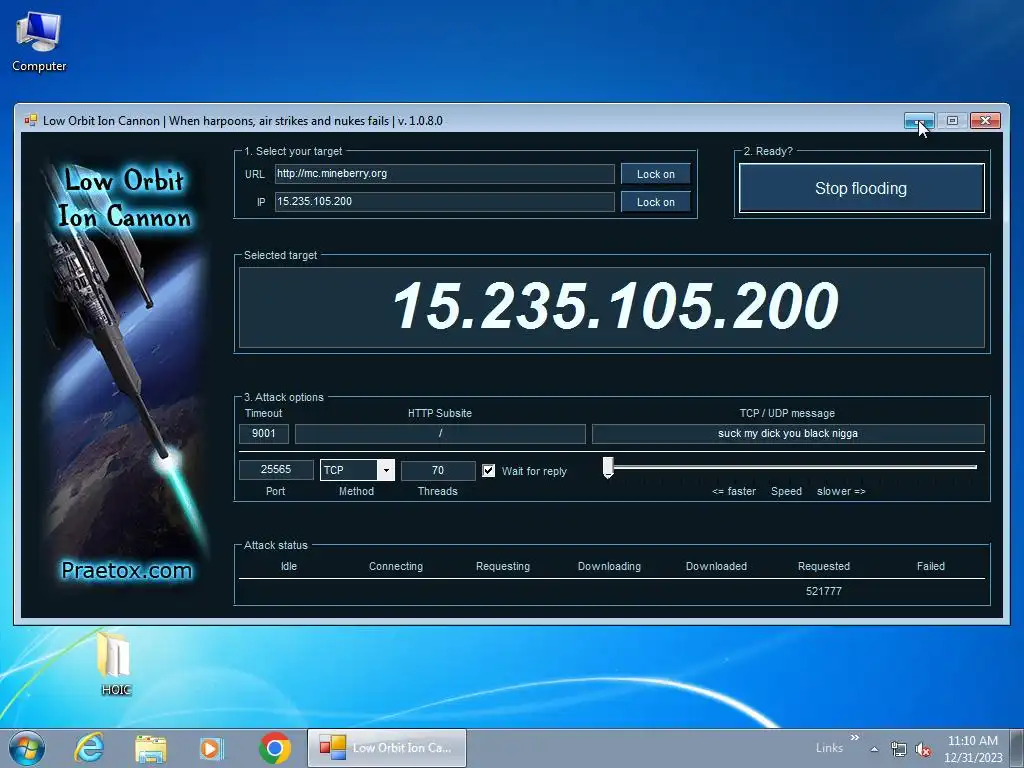Click the Lock on button beside URL
This screenshot has width=1024, height=768.
tap(656, 174)
